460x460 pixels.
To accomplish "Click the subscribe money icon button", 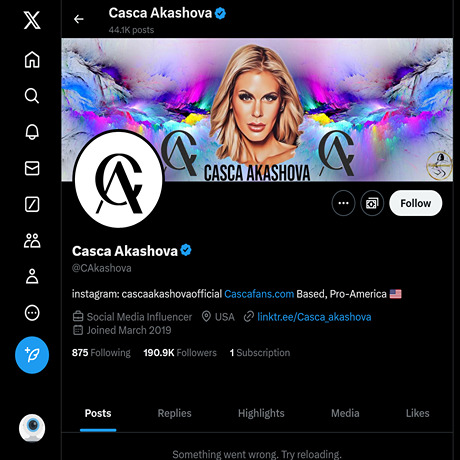I will pos(372,203).
